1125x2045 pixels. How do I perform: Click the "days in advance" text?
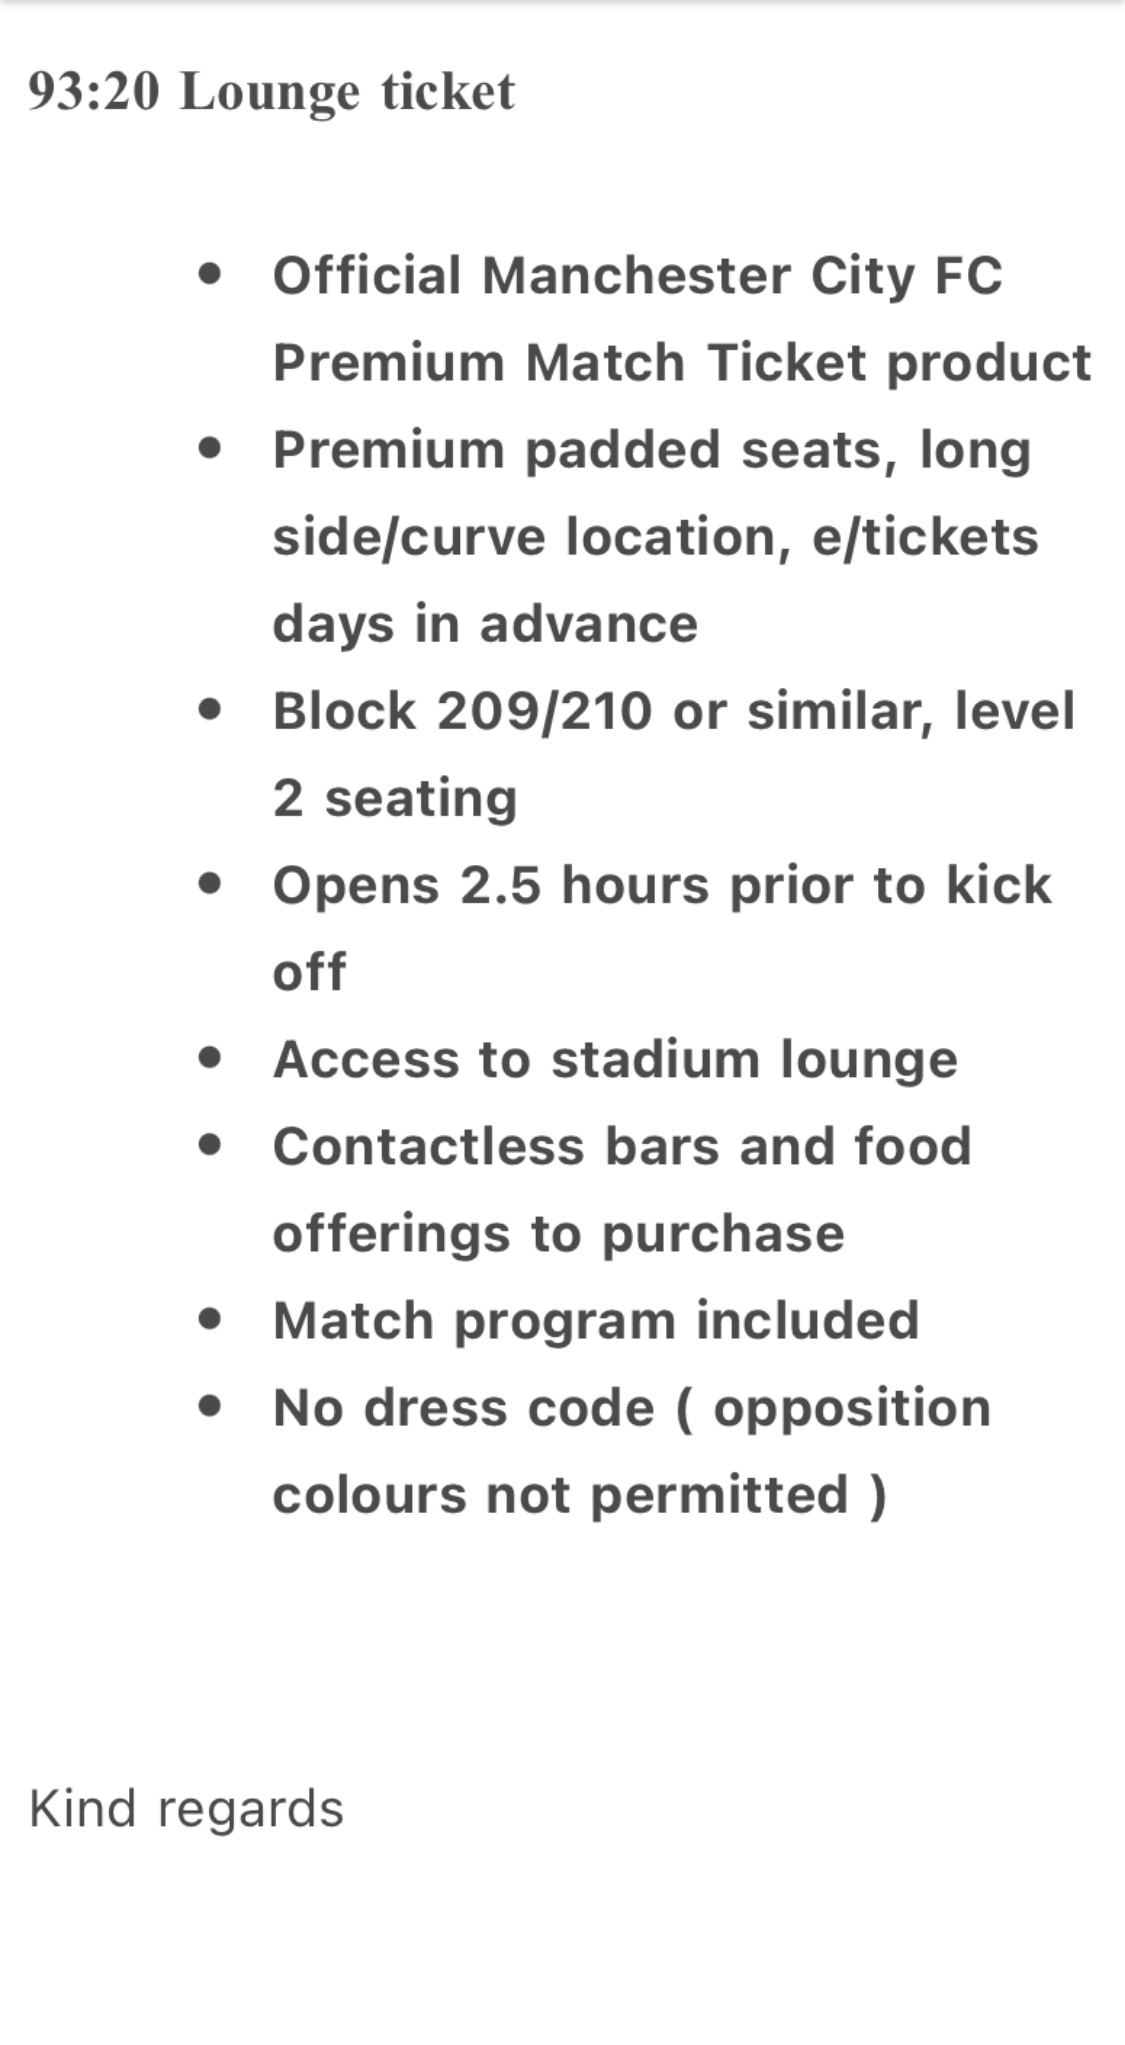click(485, 624)
